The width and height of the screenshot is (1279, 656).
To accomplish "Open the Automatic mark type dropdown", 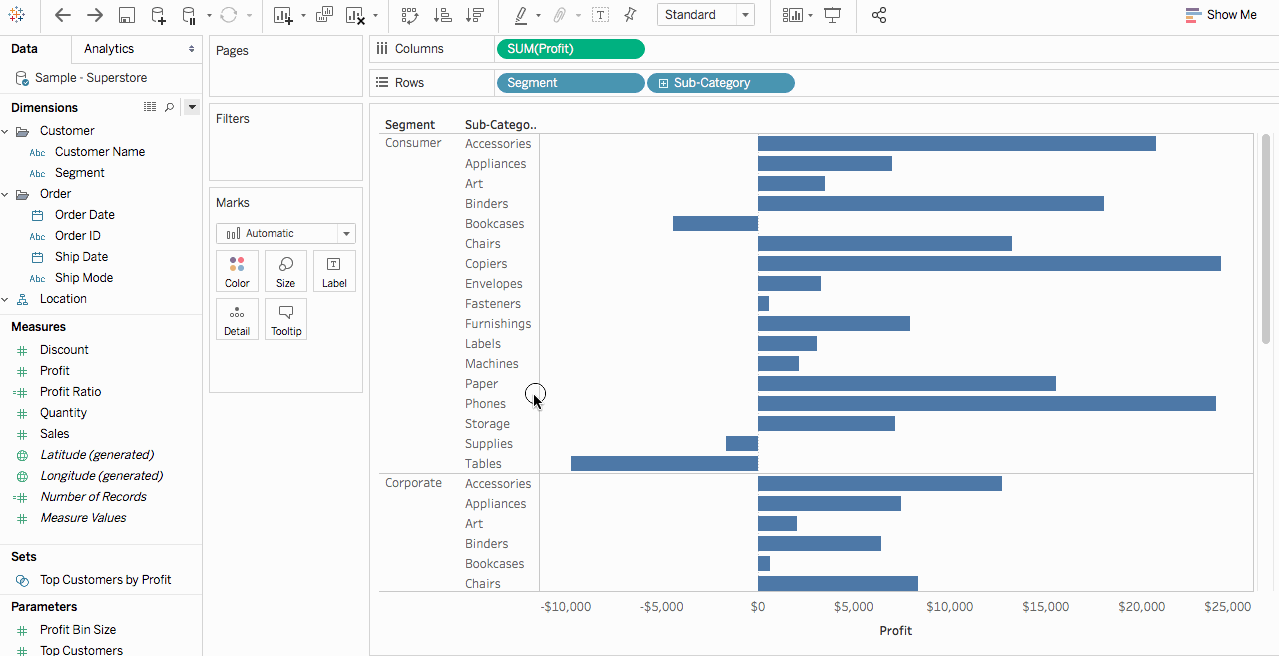I will (x=345, y=233).
